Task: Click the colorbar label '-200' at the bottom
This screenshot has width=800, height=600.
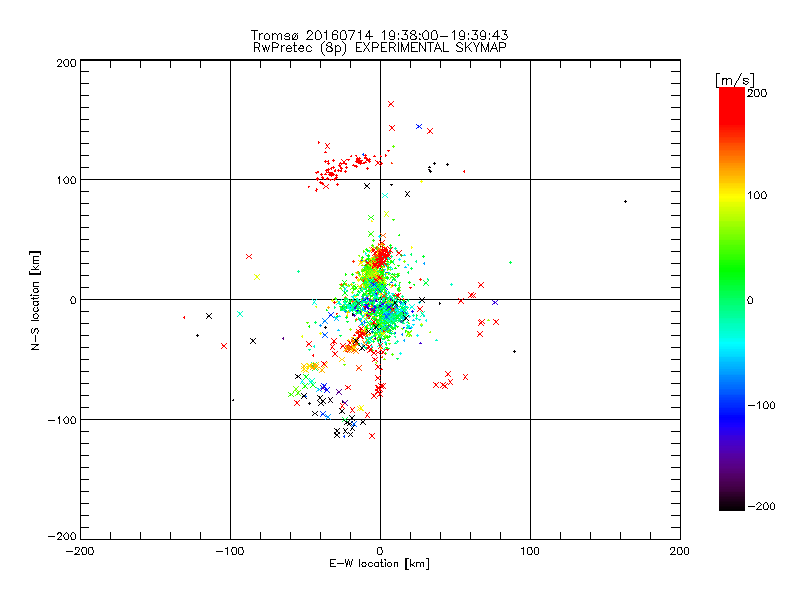Action: tap(761, 506)
